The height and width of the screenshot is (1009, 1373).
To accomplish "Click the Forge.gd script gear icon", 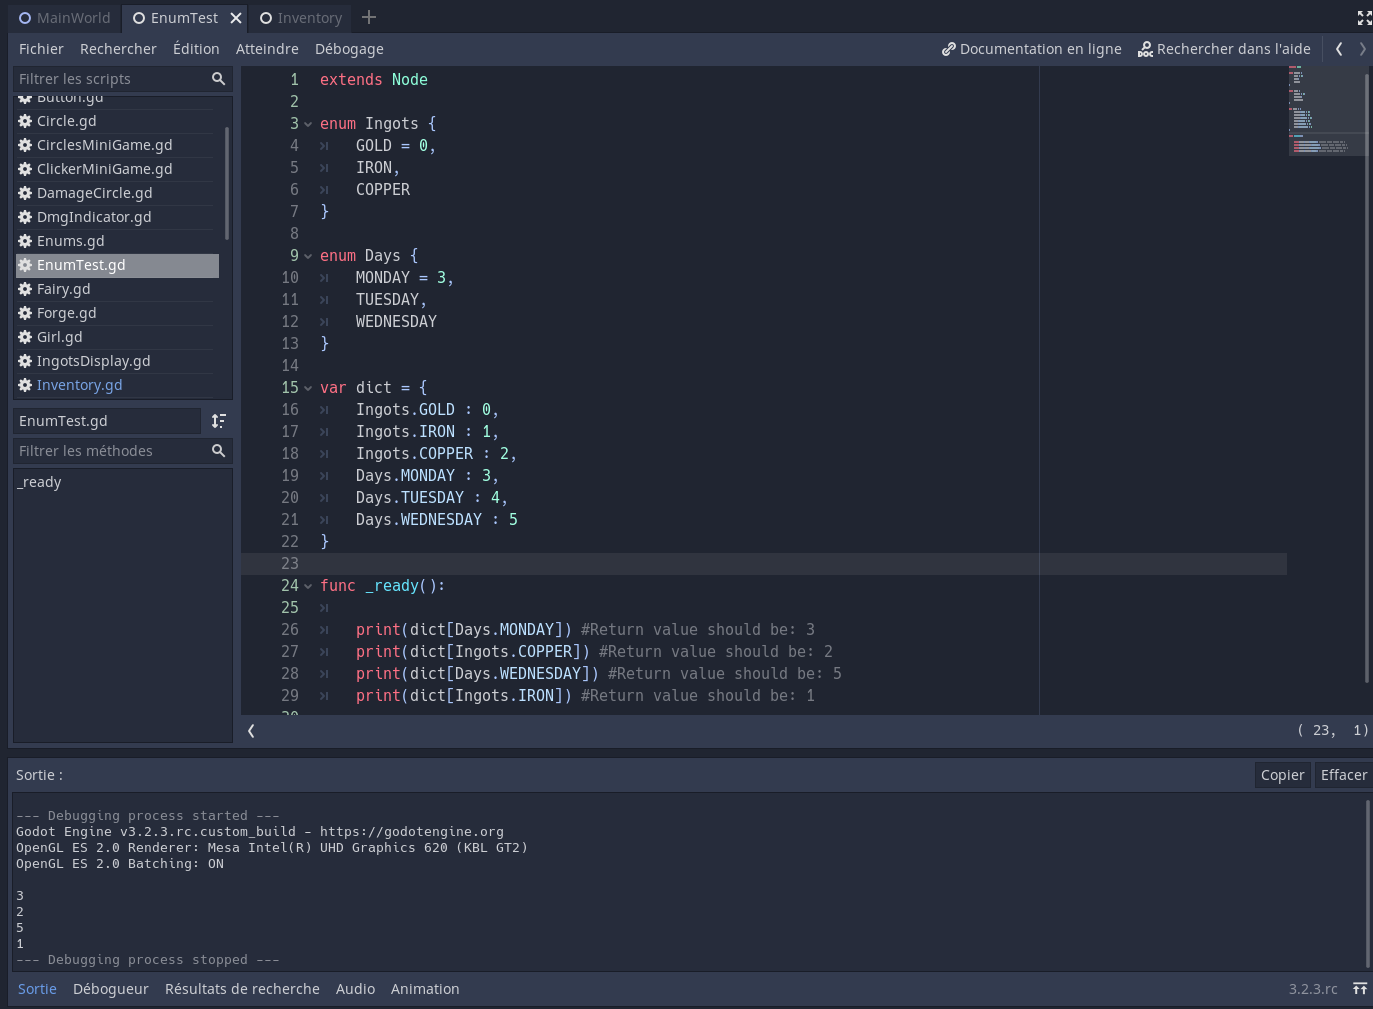I will (x=24, y=312).
